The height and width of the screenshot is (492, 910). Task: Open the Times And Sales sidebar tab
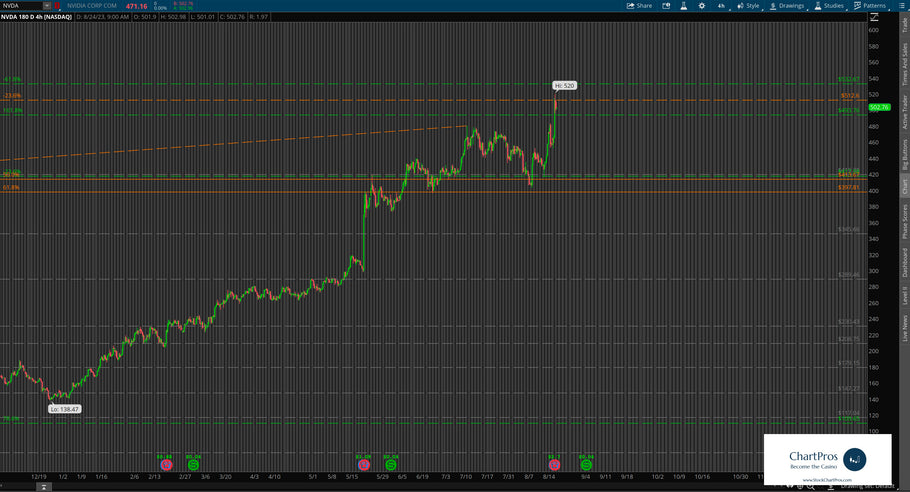(905, 64)
